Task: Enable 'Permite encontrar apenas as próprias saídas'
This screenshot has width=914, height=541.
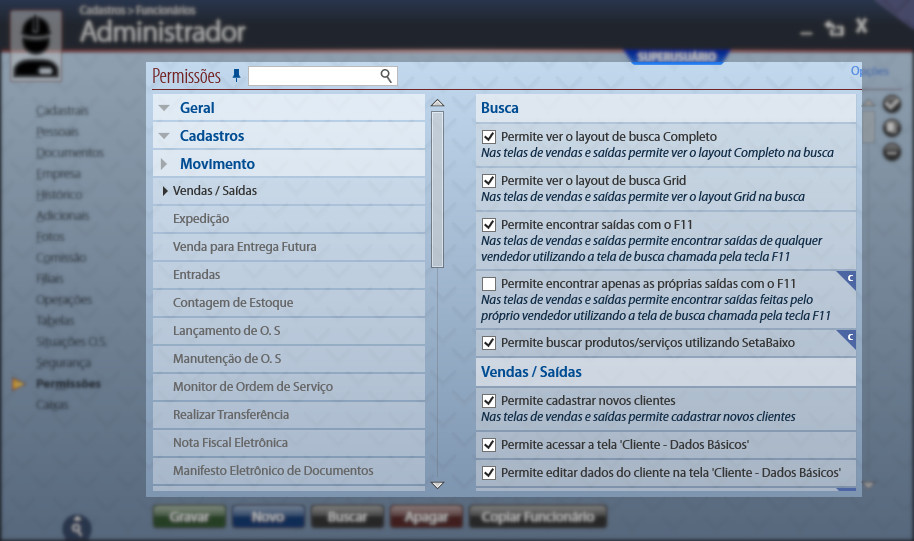Action: (x=489, y=284)
